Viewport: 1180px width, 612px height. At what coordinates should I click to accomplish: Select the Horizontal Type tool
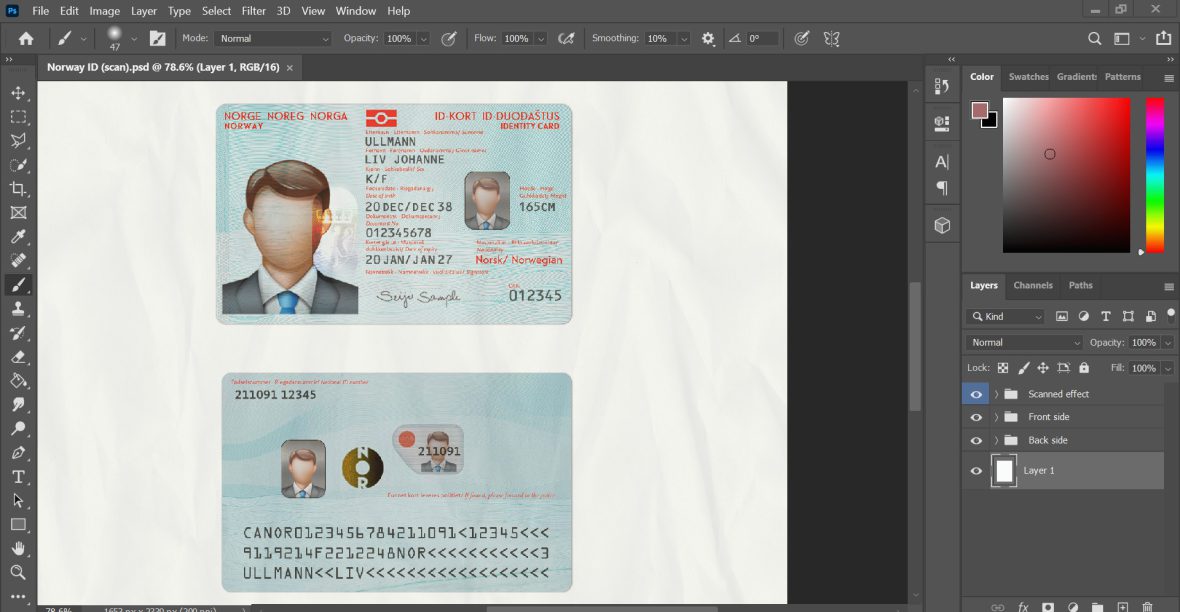click(20, 478)
